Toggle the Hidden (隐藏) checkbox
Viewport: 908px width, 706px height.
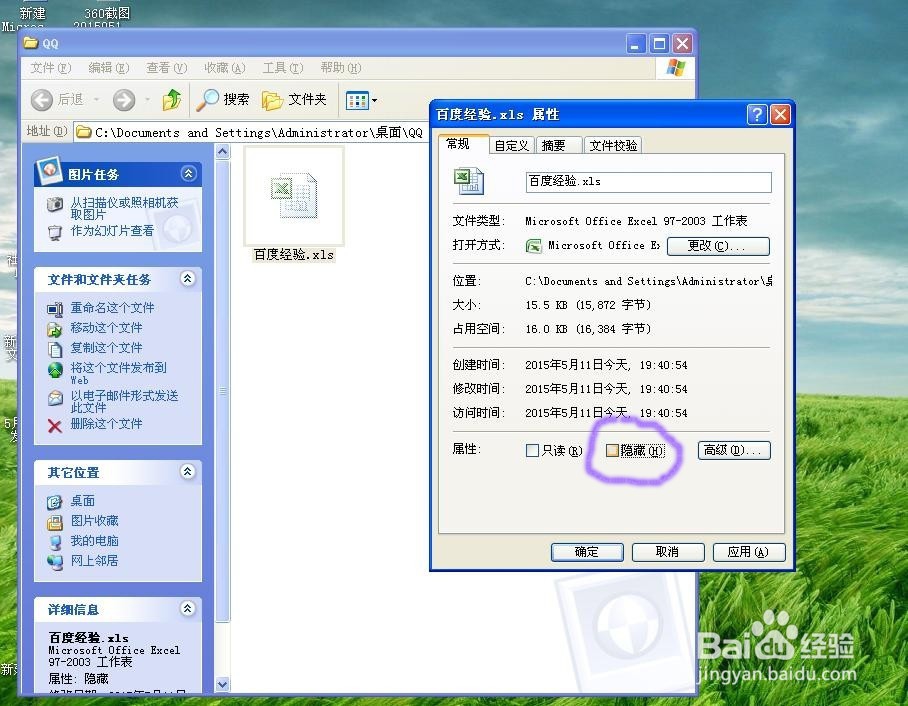pyautogui.click(x=612, y=451)
